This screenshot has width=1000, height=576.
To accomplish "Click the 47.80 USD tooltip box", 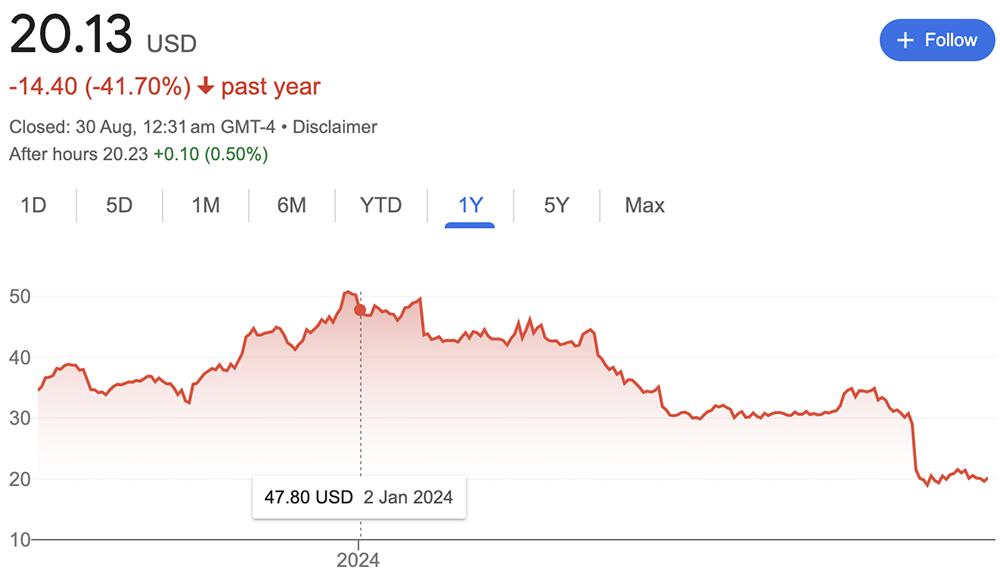I will point(358,497).
